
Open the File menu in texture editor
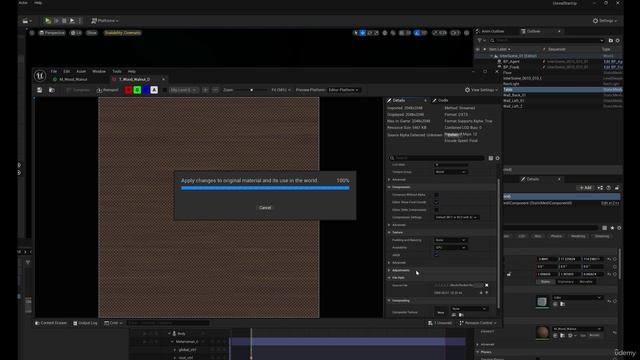tap(54, 71)
